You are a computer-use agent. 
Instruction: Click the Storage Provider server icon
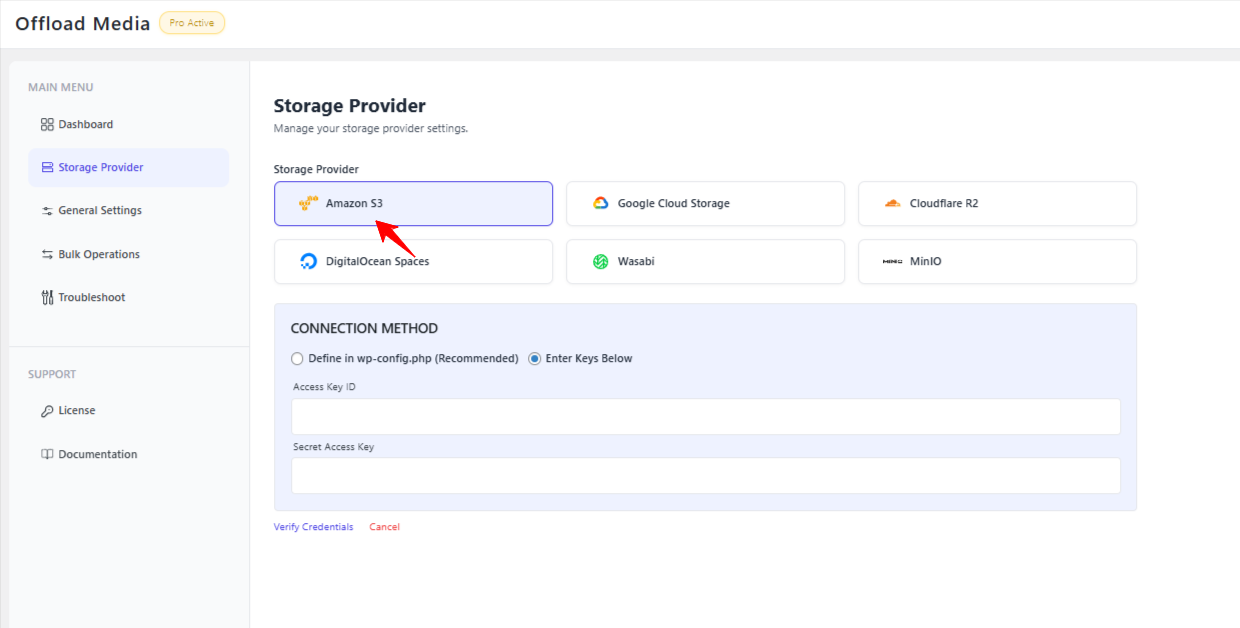coord(47,168)
